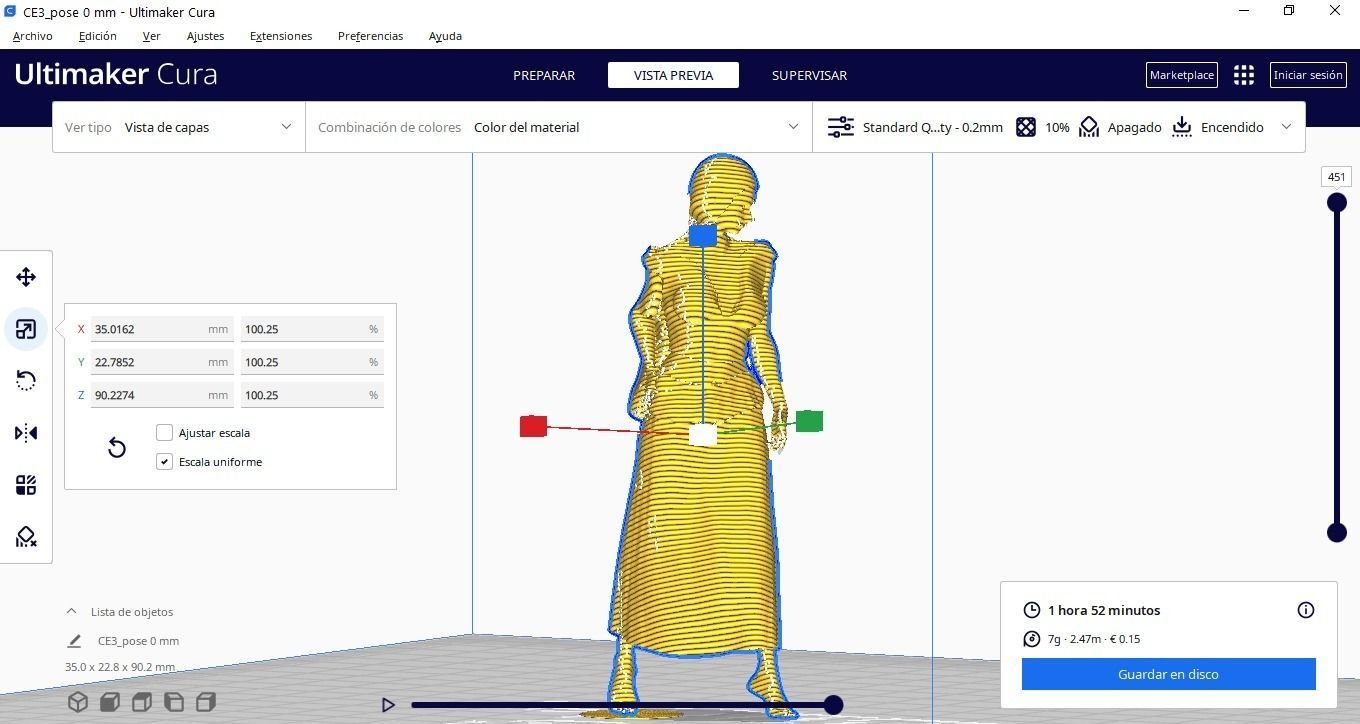1360x724 pixels.
Task: Click the blue Z-axis scale handle
Action: (702, 235)
